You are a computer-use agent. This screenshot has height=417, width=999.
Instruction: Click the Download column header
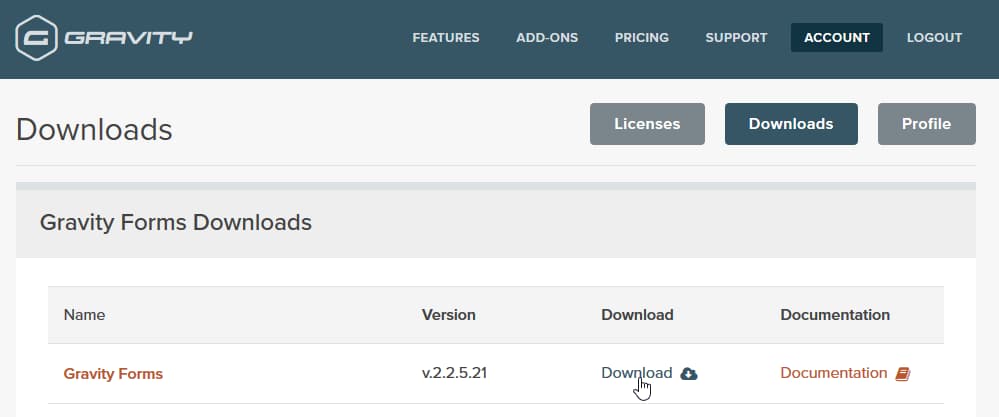point(637,315)
